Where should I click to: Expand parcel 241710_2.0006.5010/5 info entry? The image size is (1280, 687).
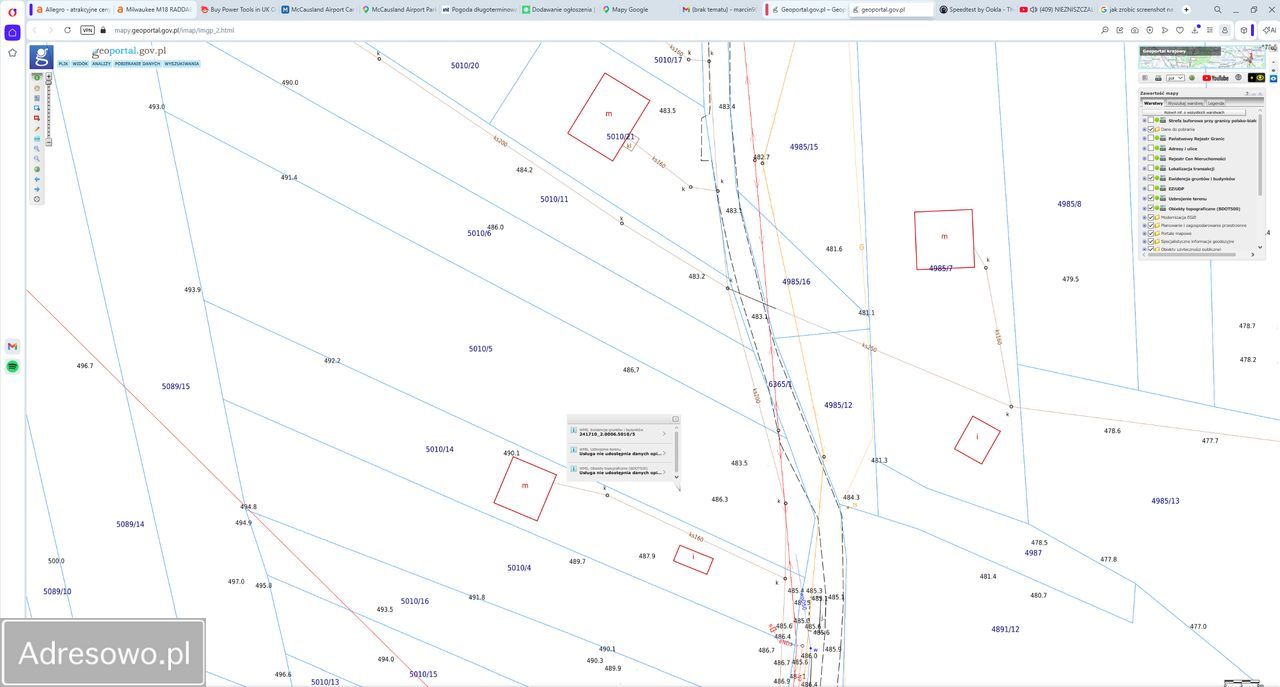[664, 433]
